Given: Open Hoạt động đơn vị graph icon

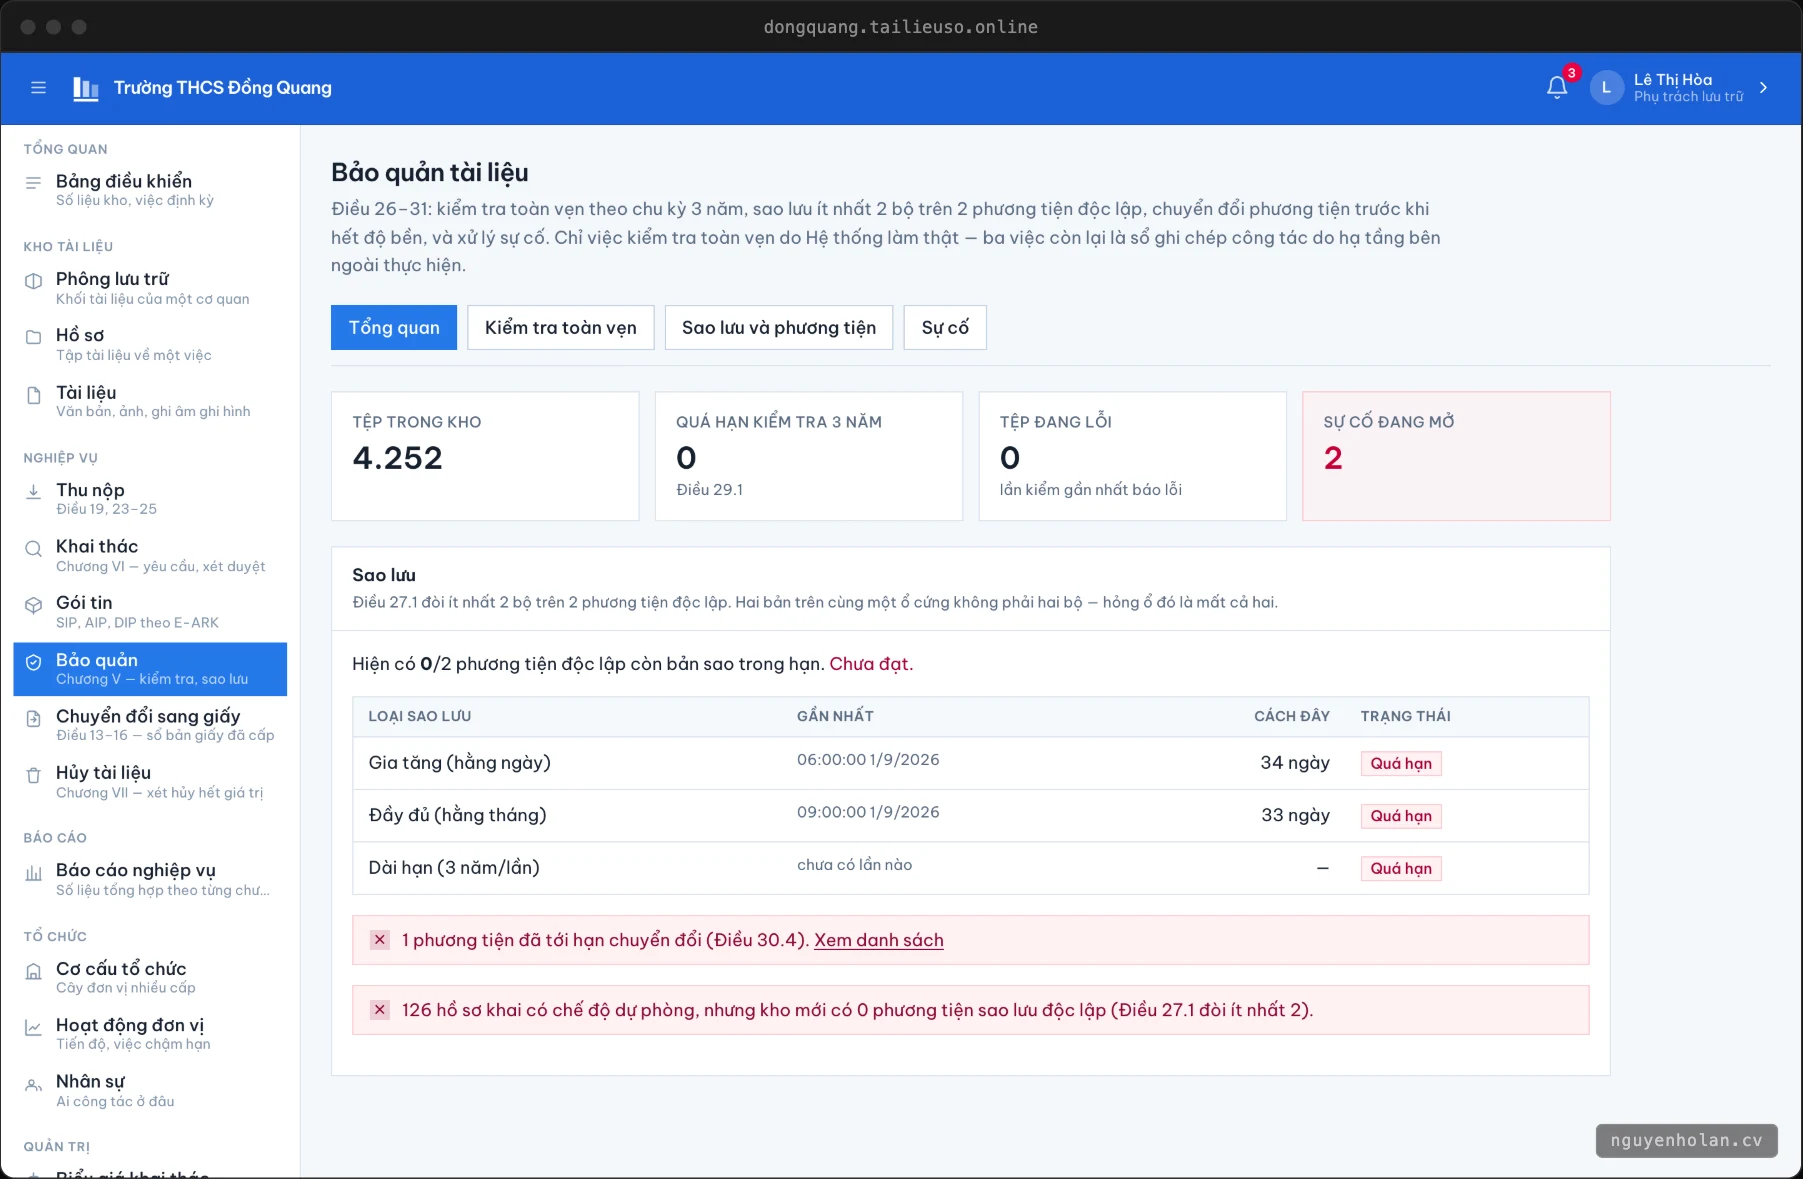Looking at the screenshot, I should click(33, 1027).
